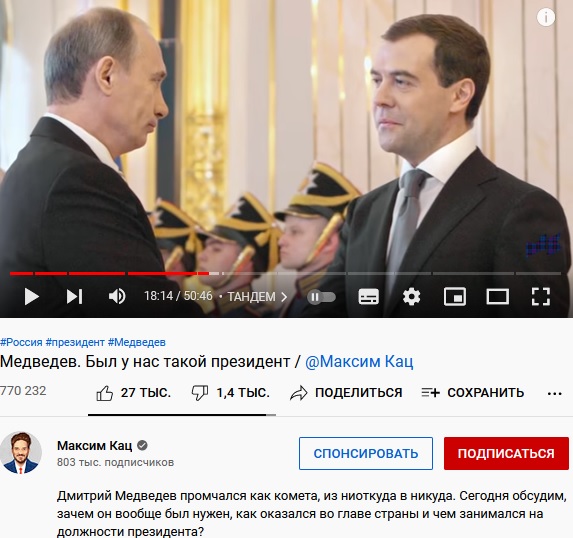Enable theater mode view
This screenshot has width=573, height=538.
pos(498,297)
